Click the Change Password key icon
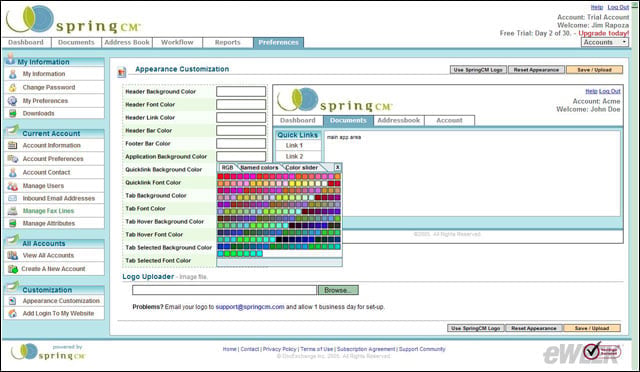The image size is (640, 372). tap(13, 87)
